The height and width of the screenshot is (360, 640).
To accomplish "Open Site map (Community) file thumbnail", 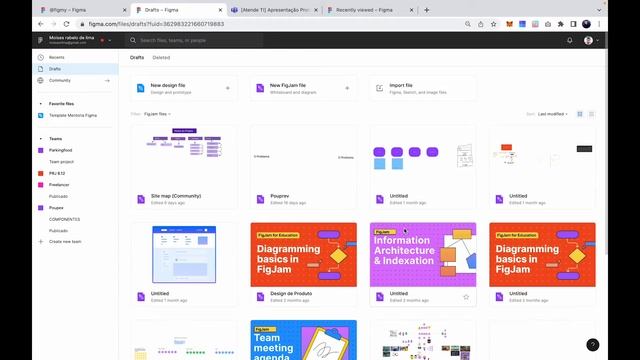I will tap(184, 157).
